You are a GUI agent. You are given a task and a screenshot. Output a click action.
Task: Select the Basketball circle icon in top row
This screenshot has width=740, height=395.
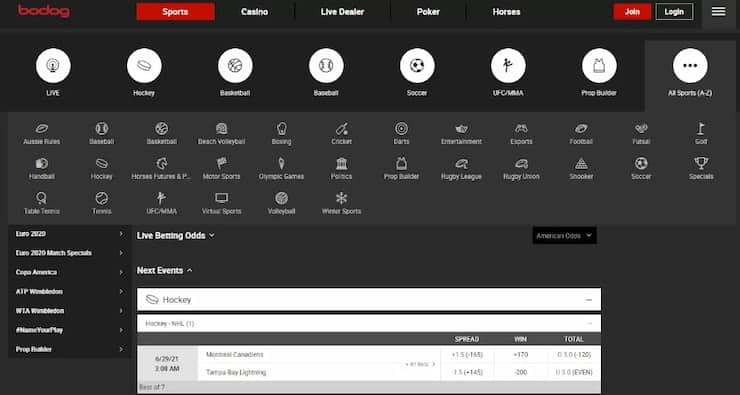click(x=235, y=66)
